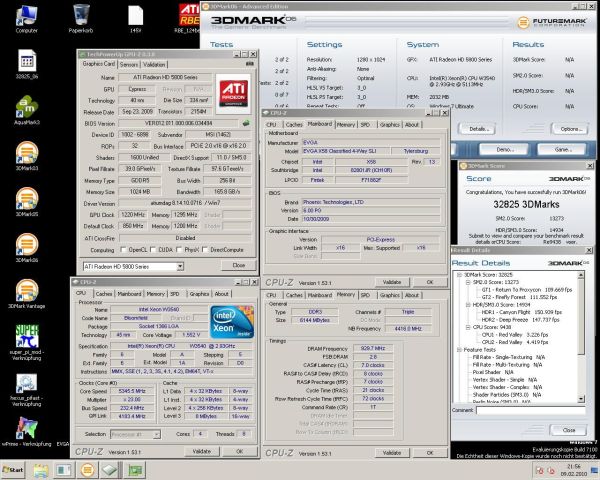Click OK in CPU-Z Mainboard window

coord(430,282)
